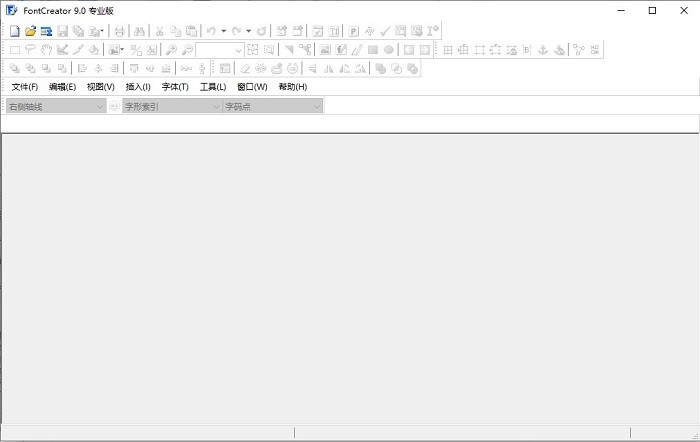Click the checkmark validate icon
700x442 pixels.
click(385, 31)
